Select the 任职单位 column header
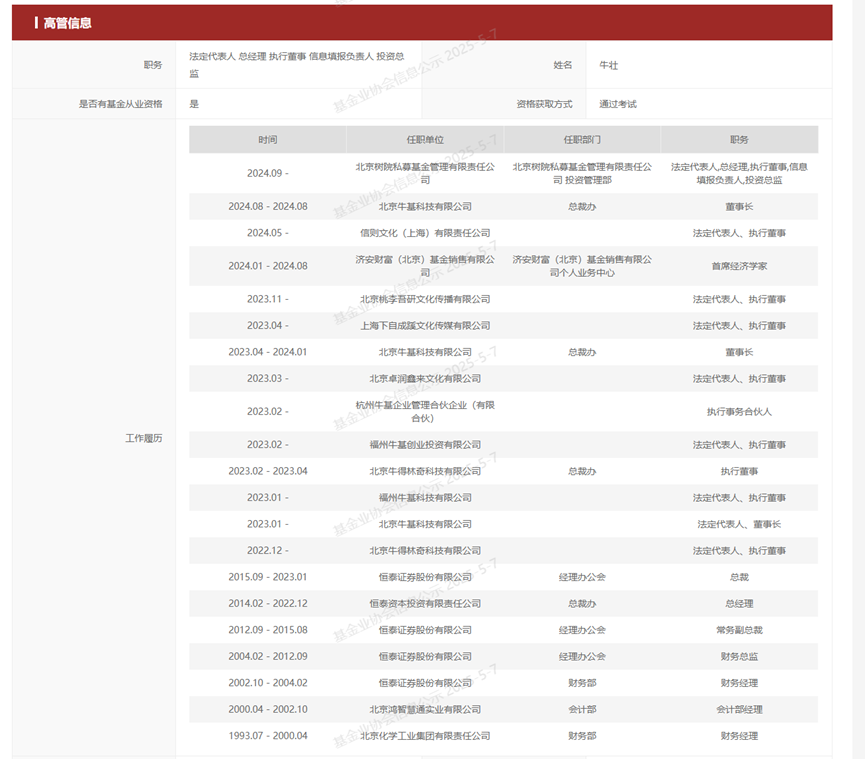The width and height of the screenshot is (865, 759). click(425, 140)
